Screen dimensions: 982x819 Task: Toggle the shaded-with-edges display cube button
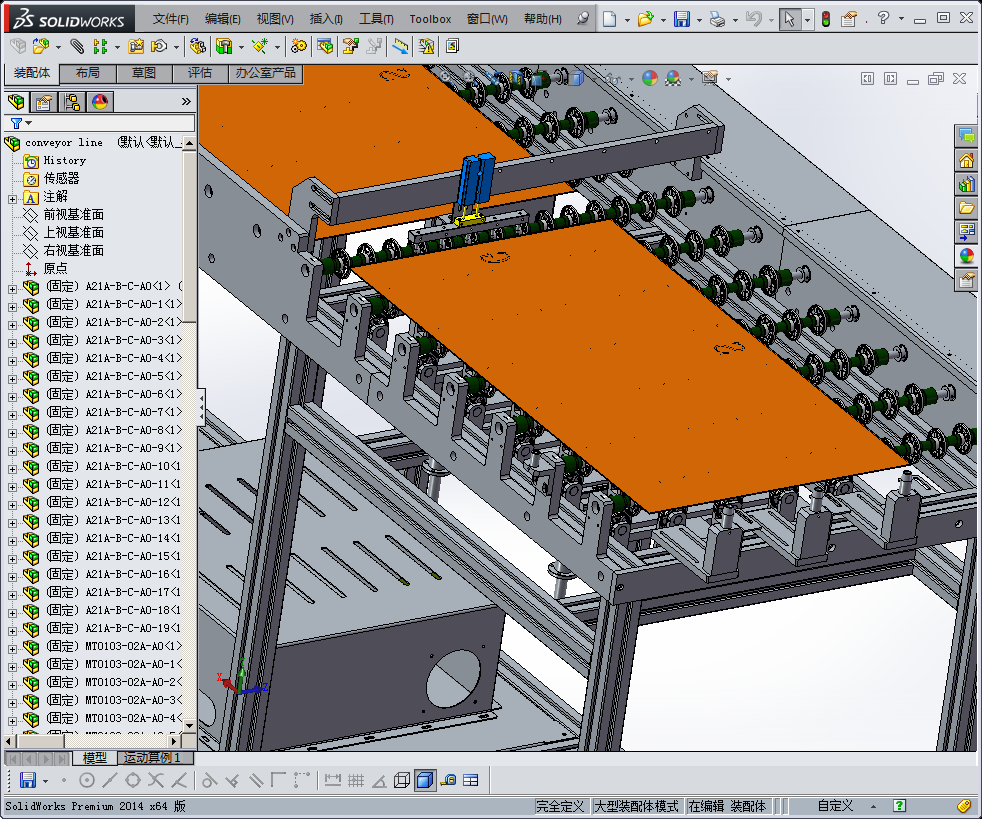click(x=425, y=780)
